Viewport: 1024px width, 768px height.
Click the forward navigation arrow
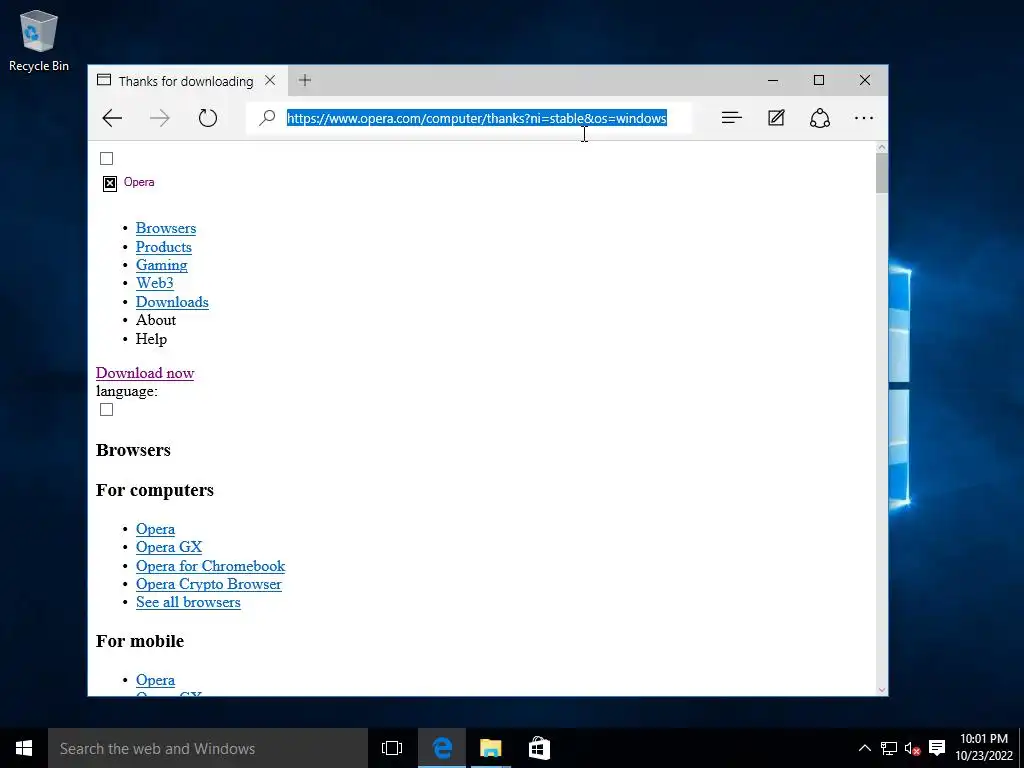click(159, 118)
